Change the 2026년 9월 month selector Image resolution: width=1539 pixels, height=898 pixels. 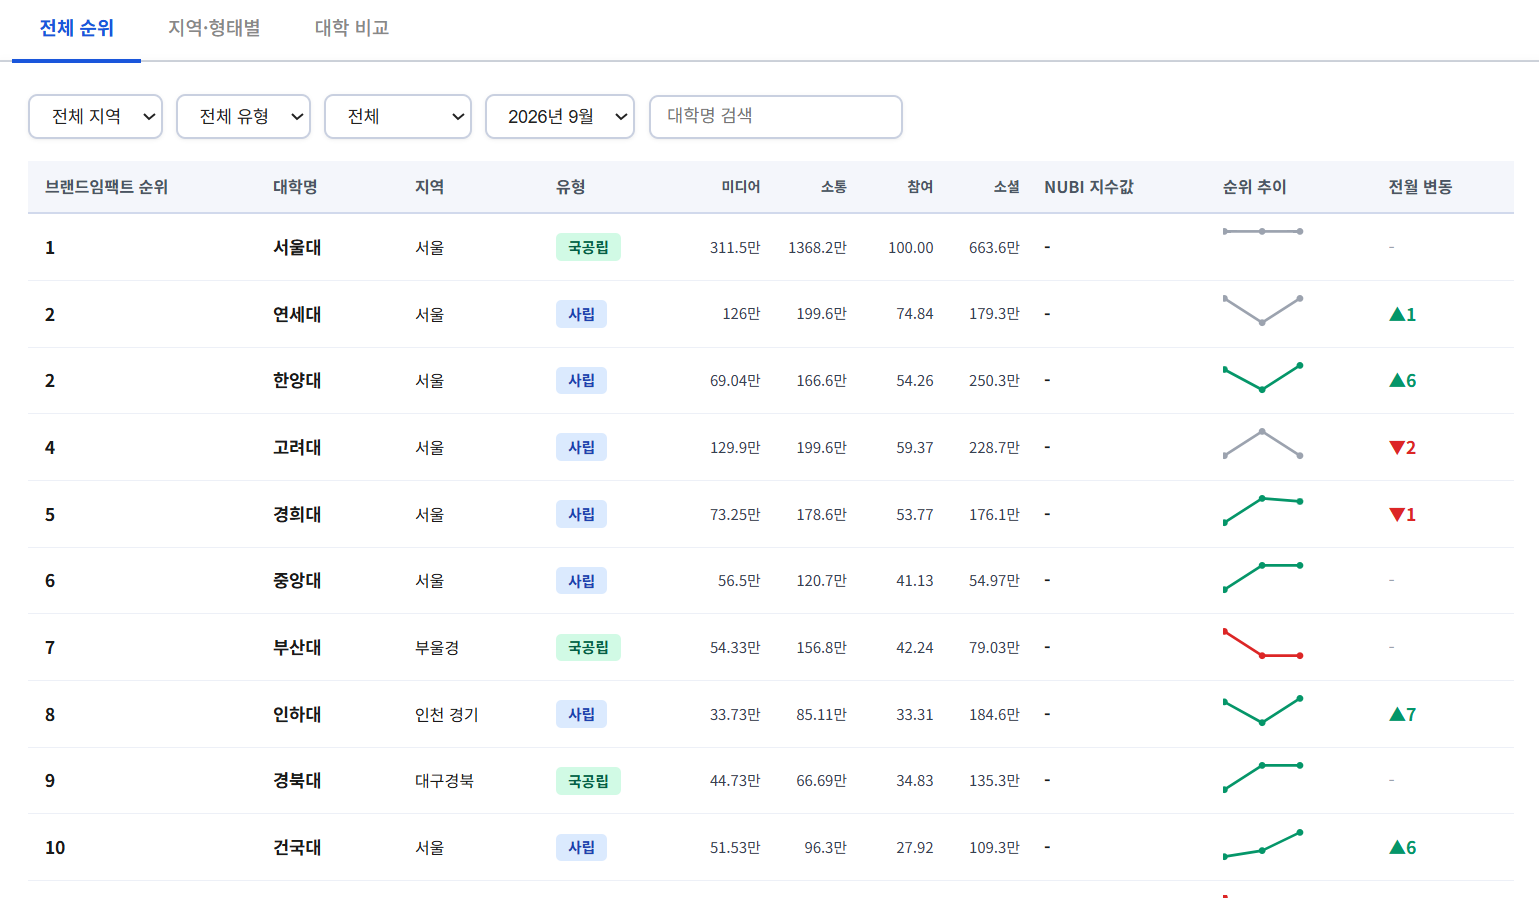pos(559,117)
